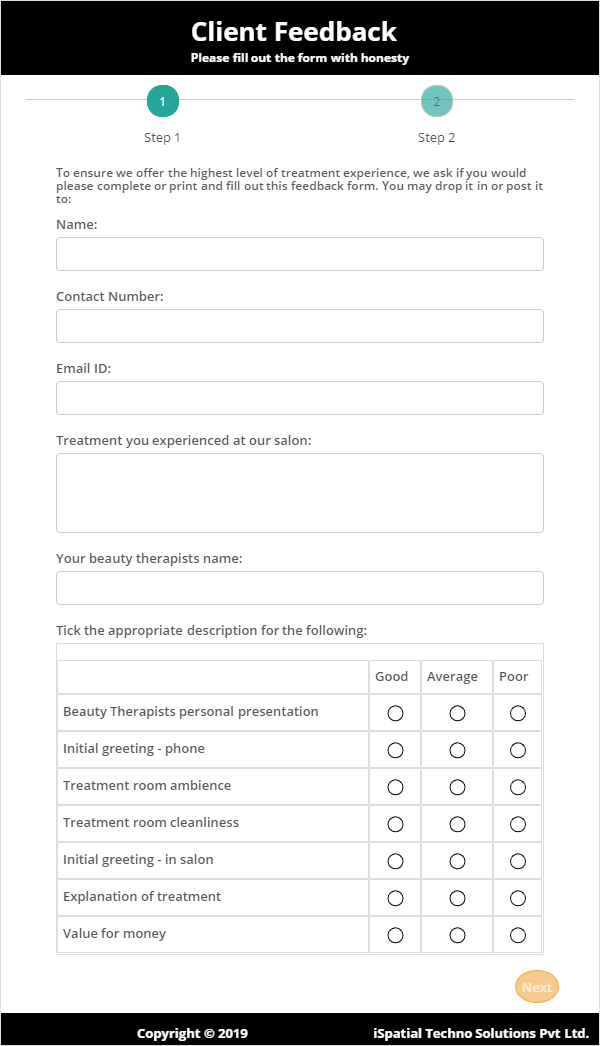Mark Initial greeting - phone as Average
The height and width of the screenshot is (1046, 600).
[457, 750]
